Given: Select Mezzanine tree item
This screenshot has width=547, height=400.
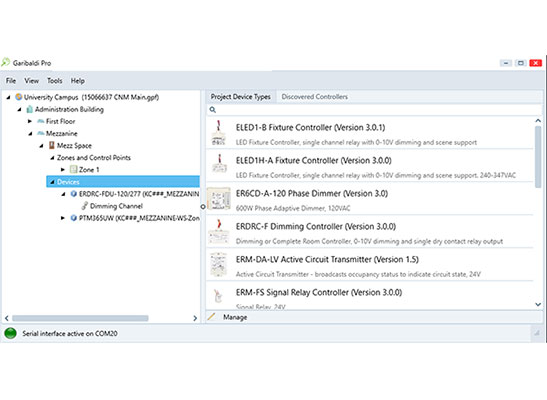Looking at the screenshot, I should pos(61,134).
